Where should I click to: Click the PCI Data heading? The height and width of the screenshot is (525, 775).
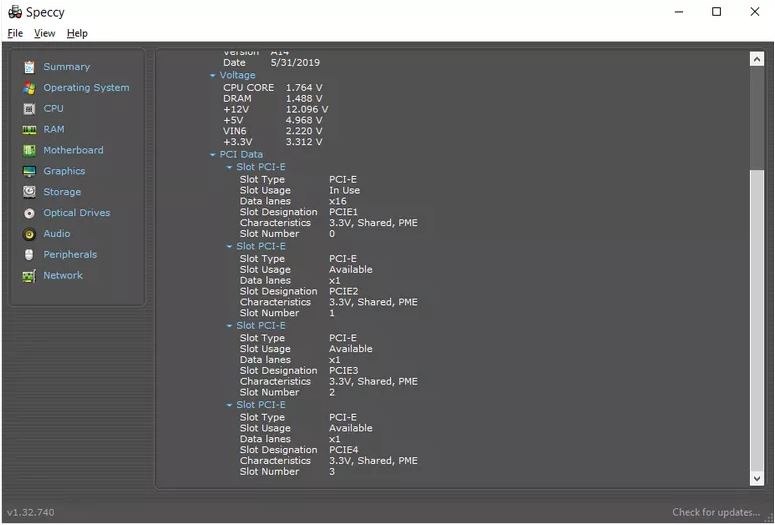pos(241,154)
